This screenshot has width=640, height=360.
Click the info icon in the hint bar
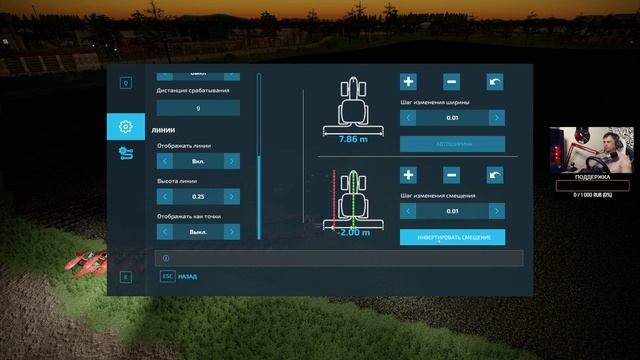coord(166,258)
